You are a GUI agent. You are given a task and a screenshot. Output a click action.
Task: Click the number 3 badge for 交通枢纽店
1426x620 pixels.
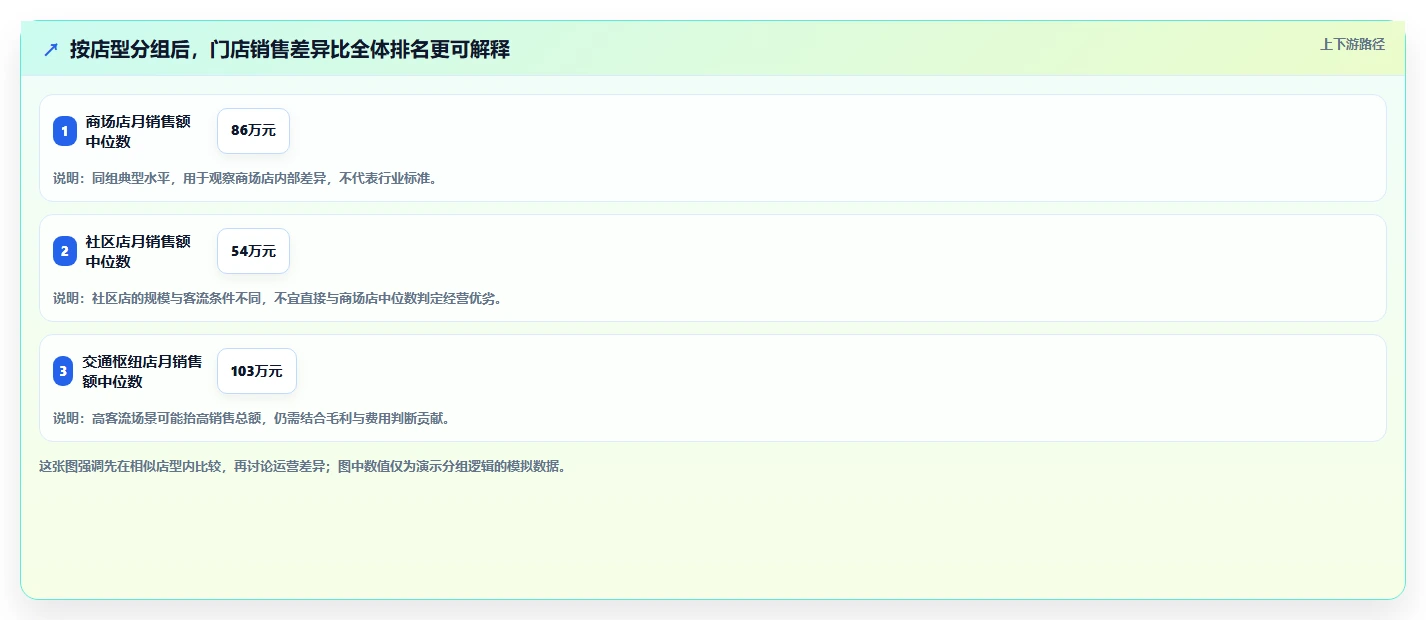click(63, 371)
